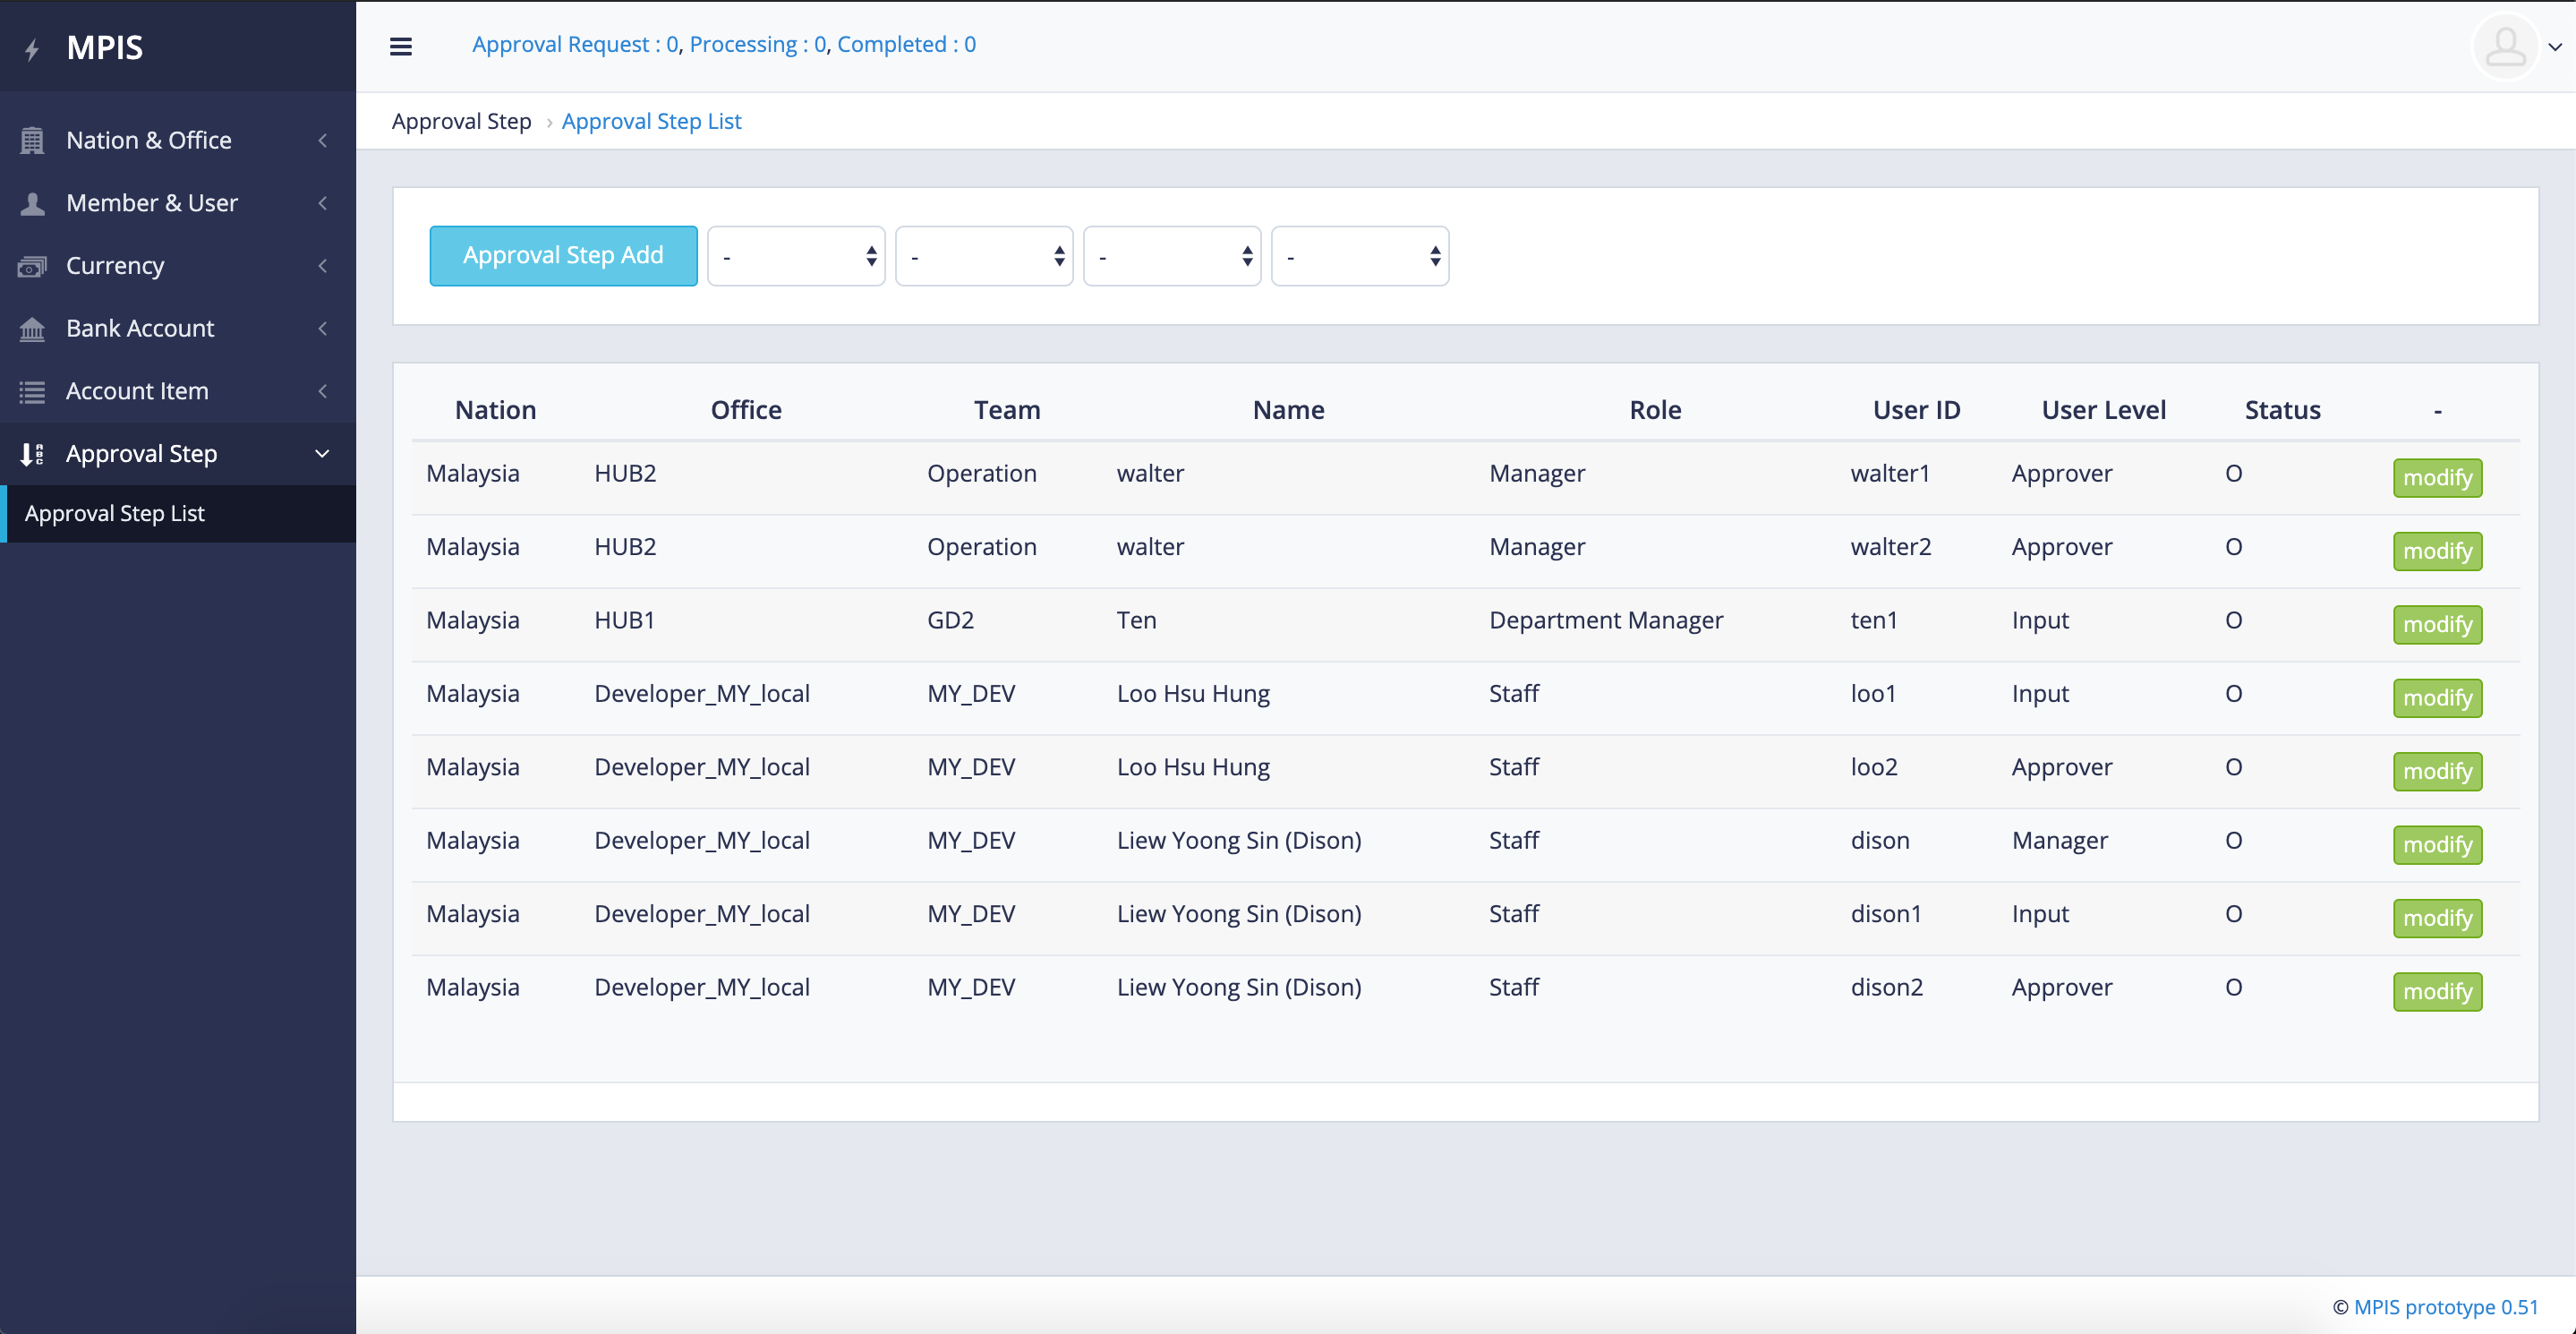Viewport: 2576px width, 1334px height.
Task: Open the first filter dropdown
Action: (x=796, y=255)
